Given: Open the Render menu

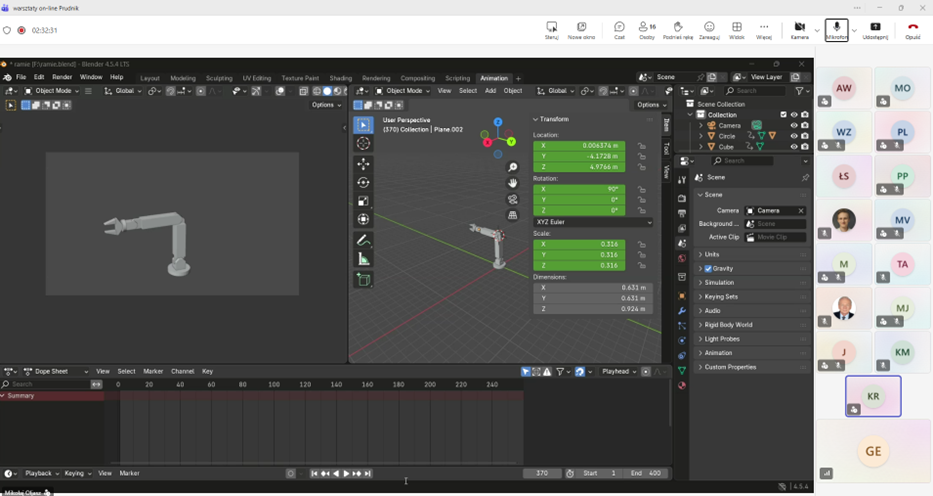Looking at the screenshot, I should point(62,77).
